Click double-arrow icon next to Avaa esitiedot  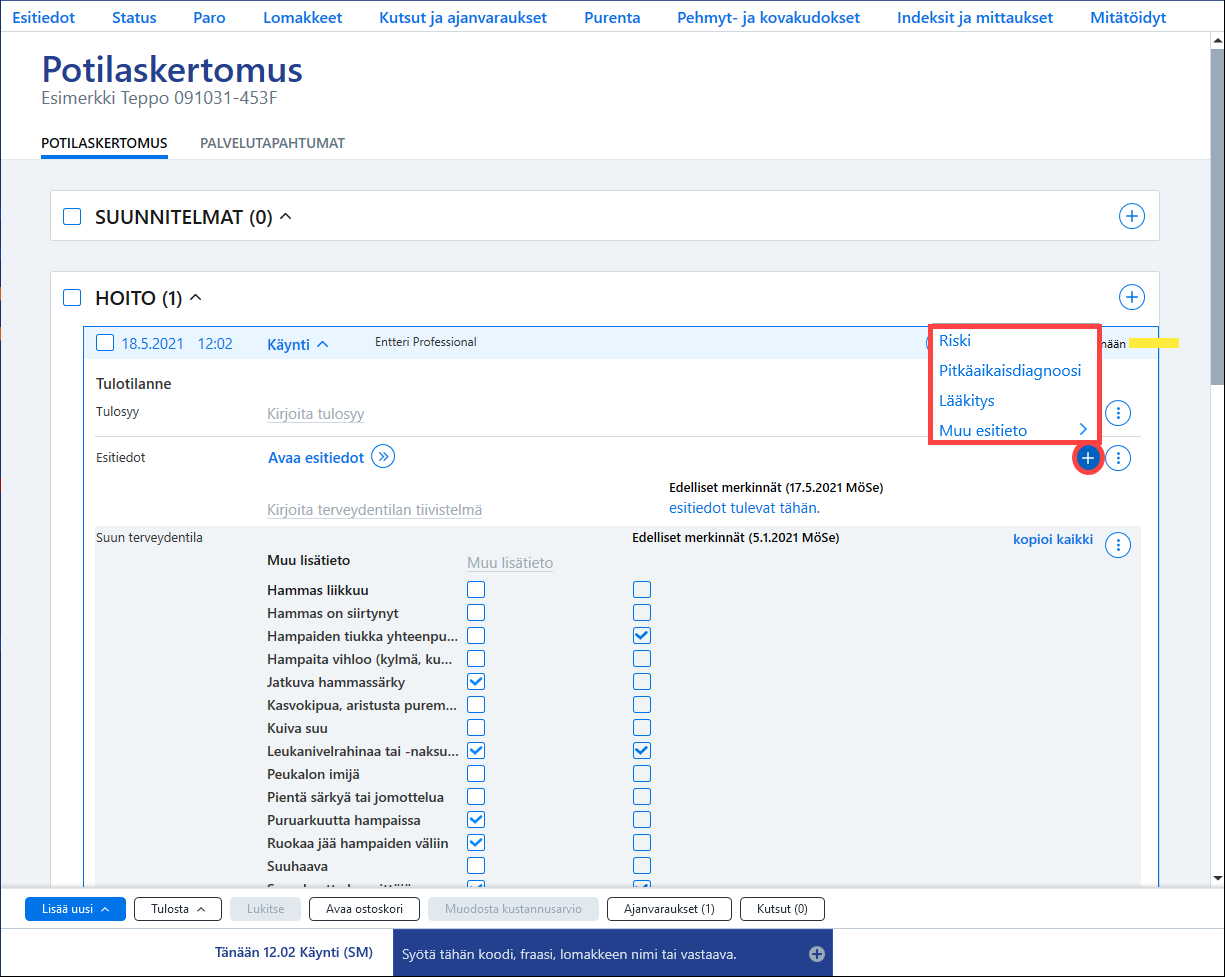tap(383, 457)
